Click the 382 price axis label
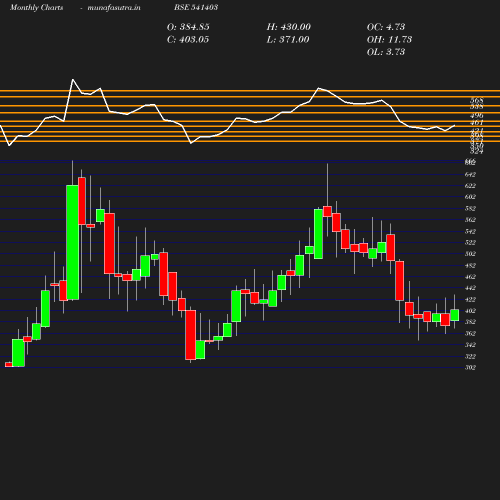Screen dimensions: 500x500 pos(470,322)
